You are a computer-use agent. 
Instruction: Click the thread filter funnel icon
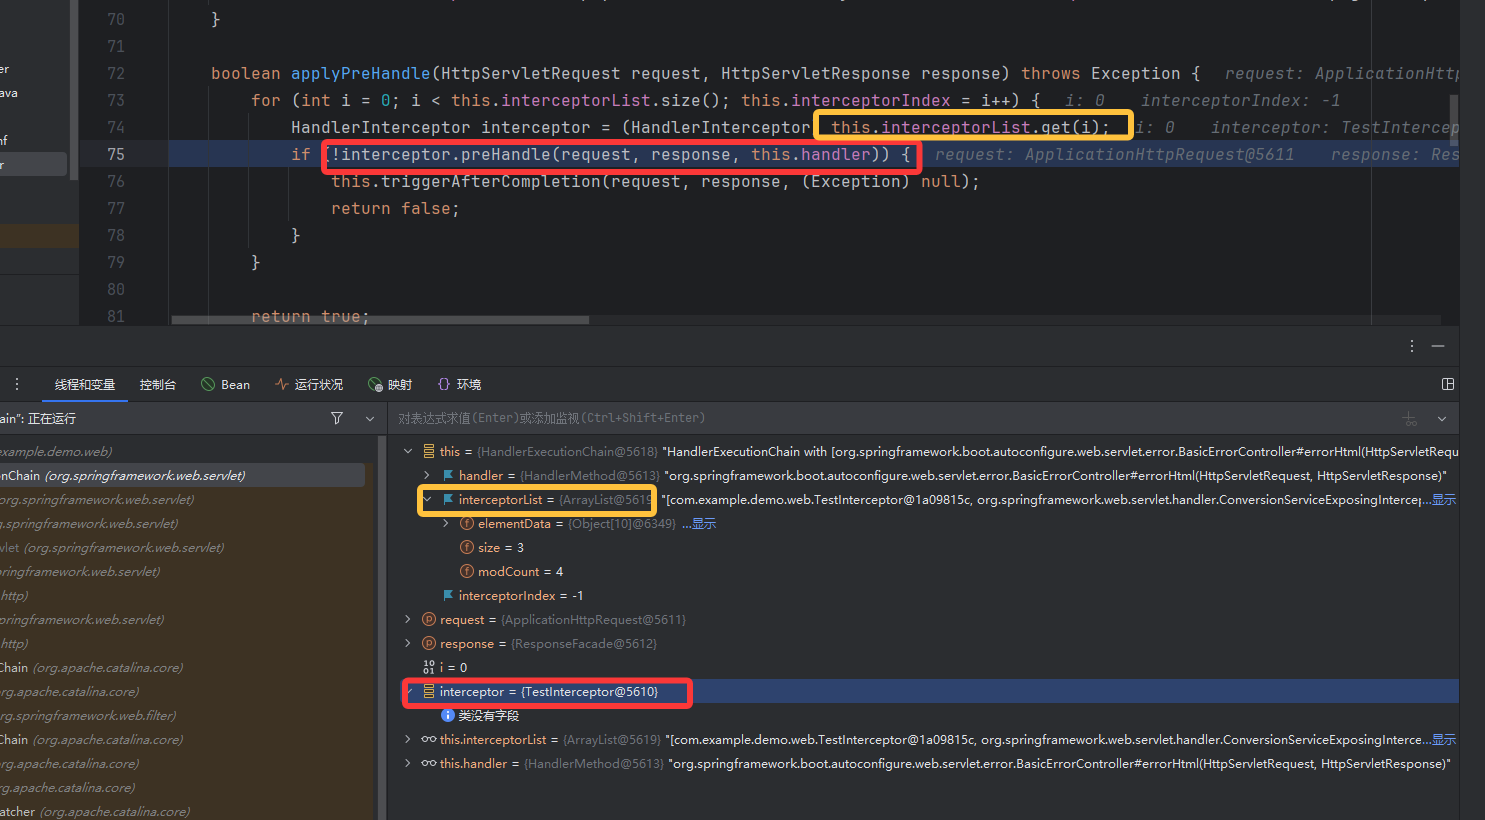point(337,418)
